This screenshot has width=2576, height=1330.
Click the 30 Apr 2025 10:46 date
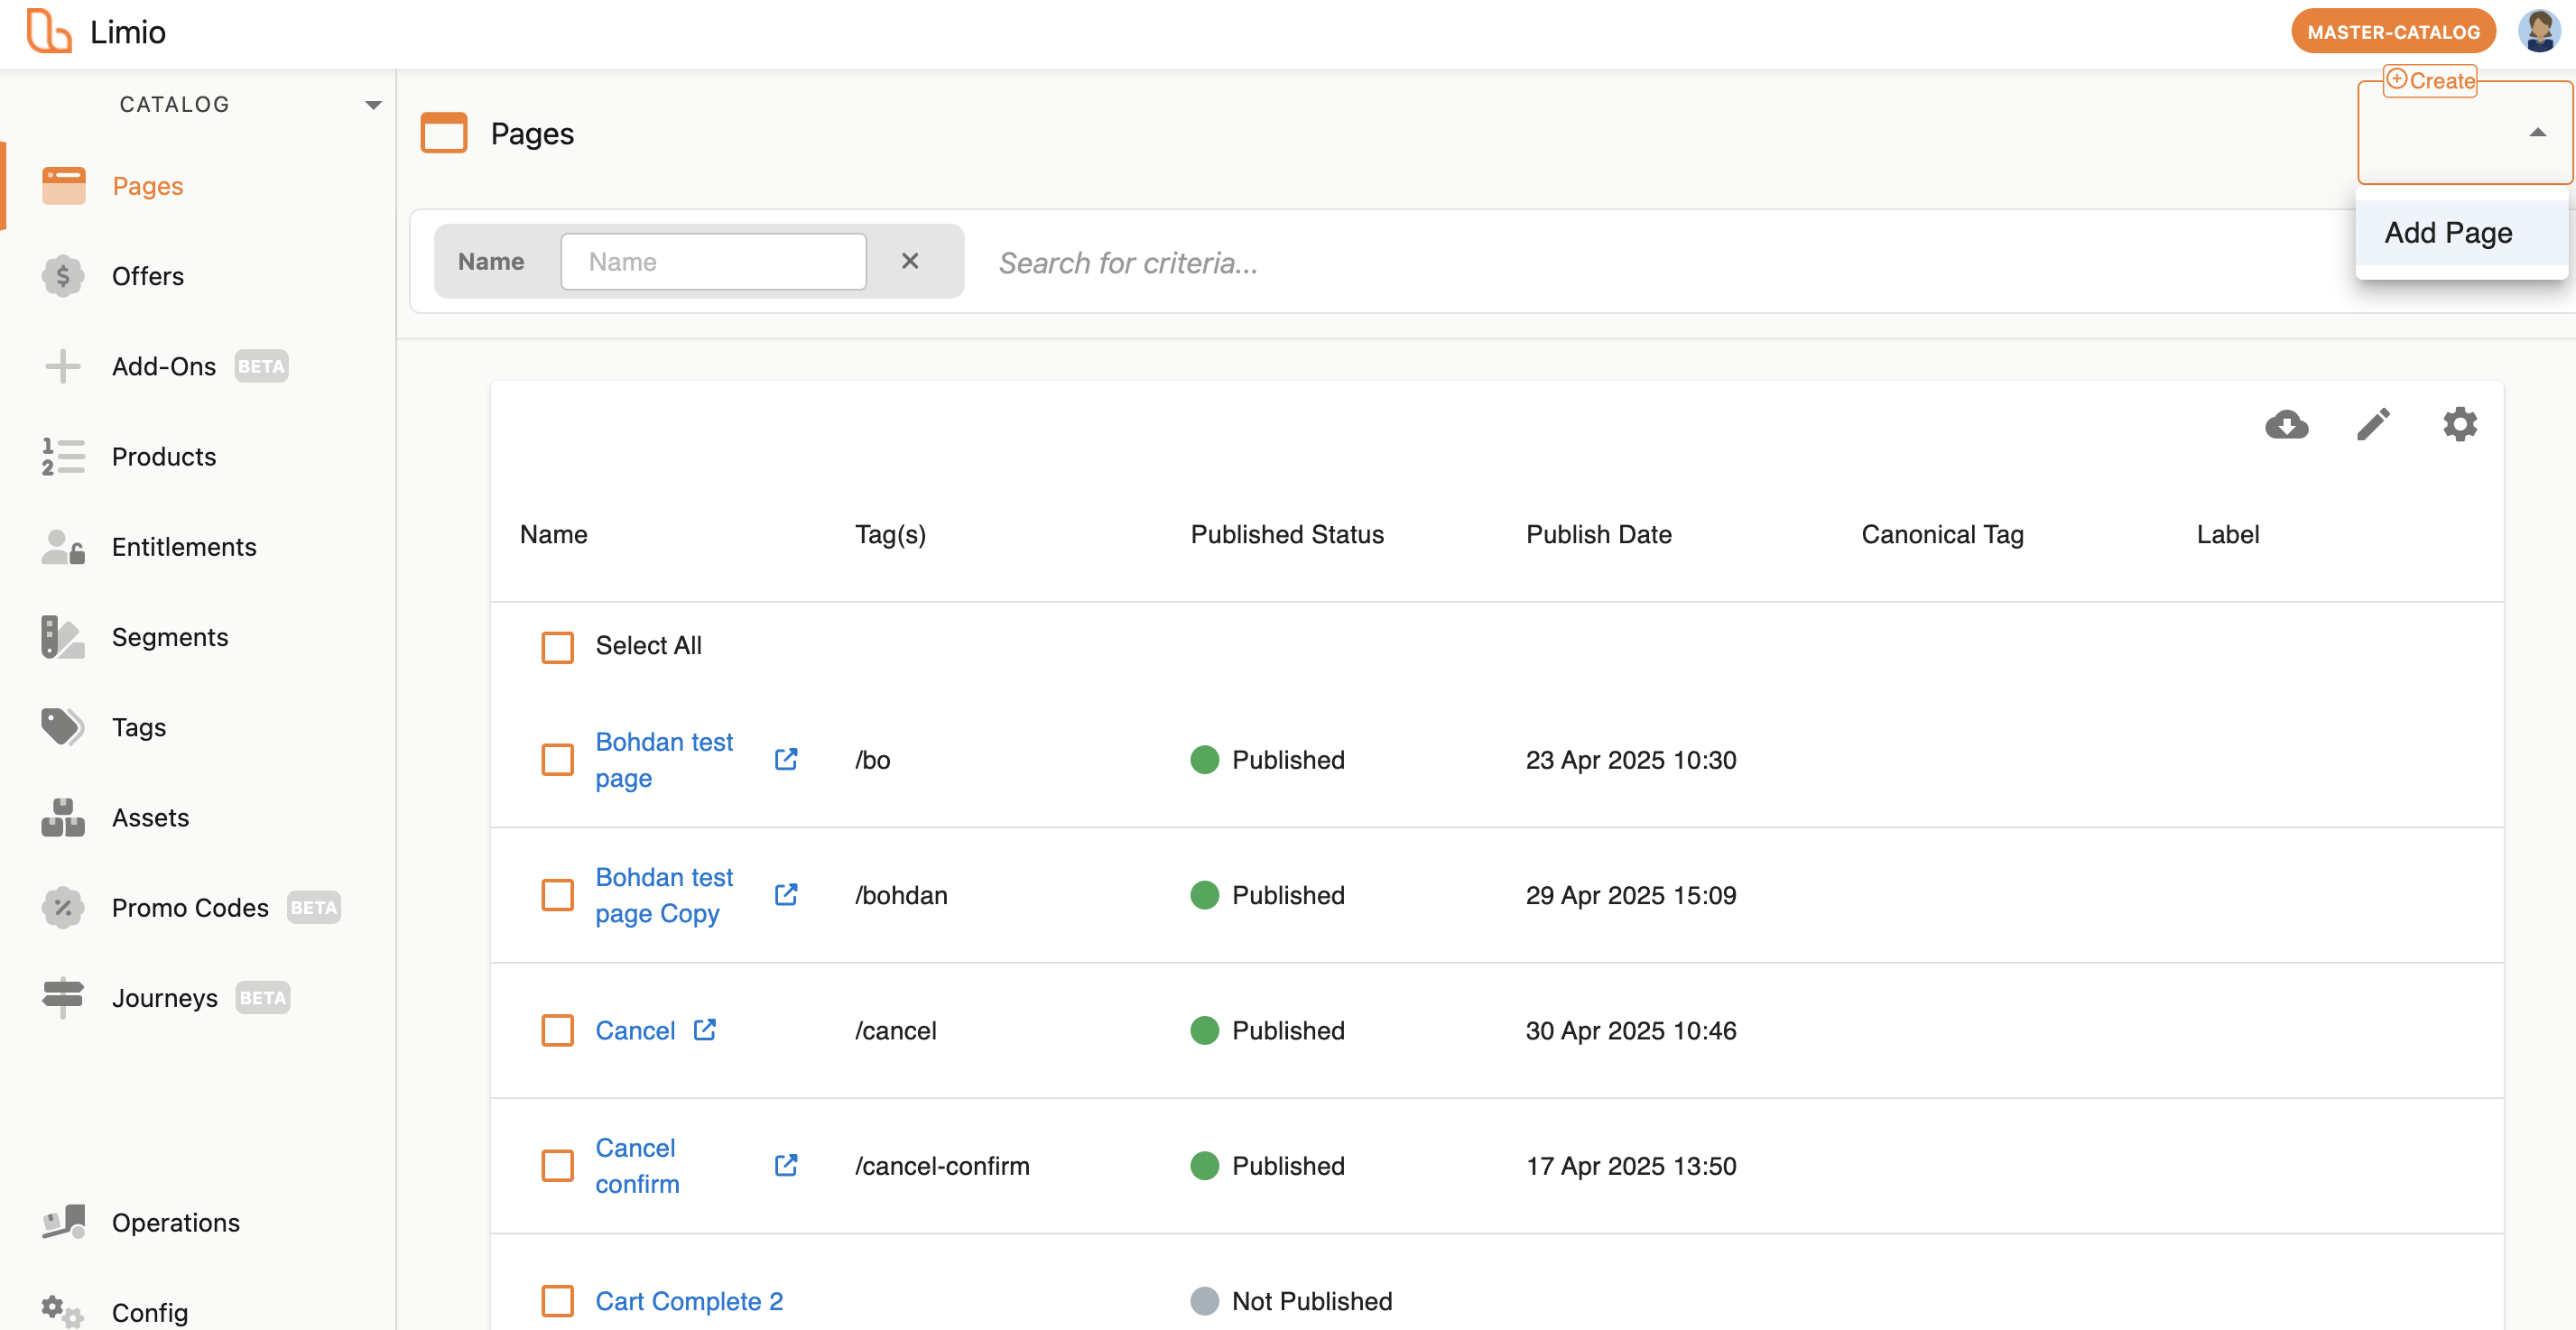(x=1631, y=1030)
